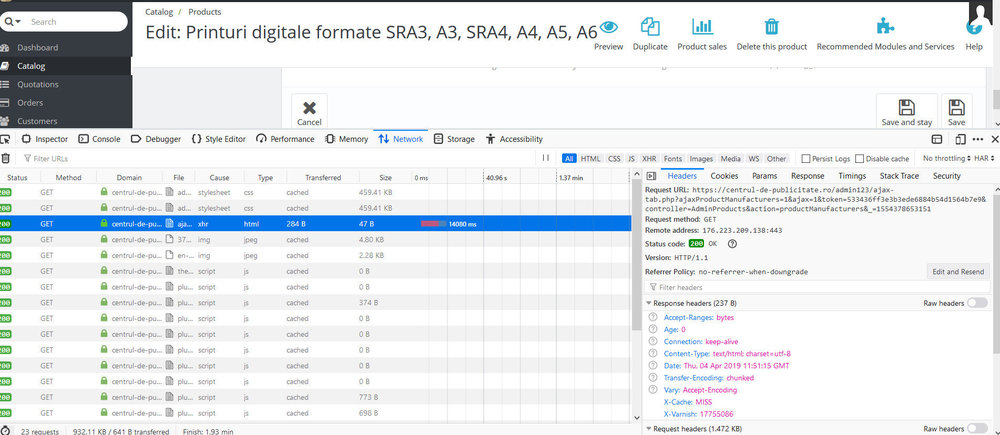
Task: Pause network recording
Action: [546, 158]
